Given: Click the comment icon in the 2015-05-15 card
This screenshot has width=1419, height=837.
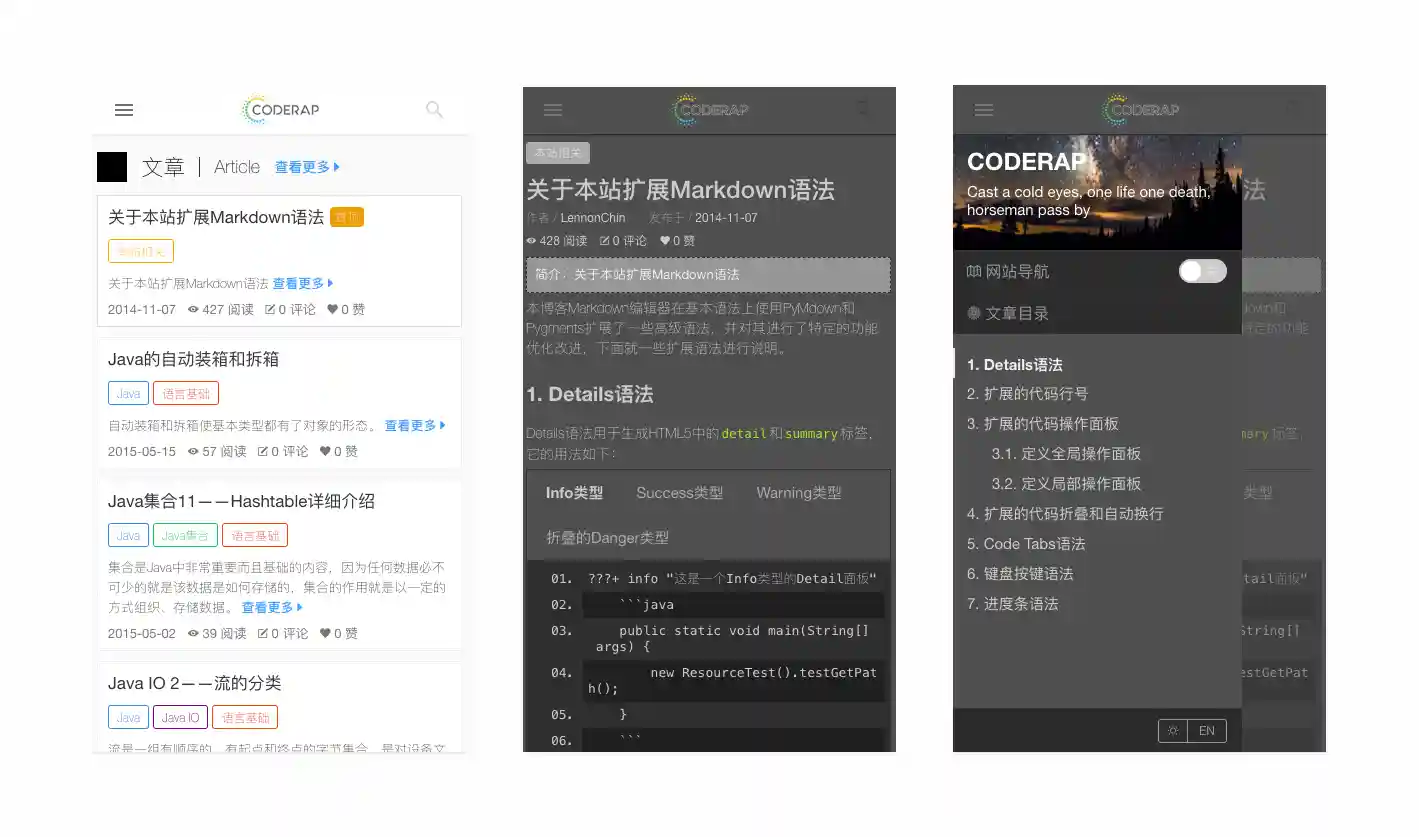Looking at the screenshot, I should [263, 452].
